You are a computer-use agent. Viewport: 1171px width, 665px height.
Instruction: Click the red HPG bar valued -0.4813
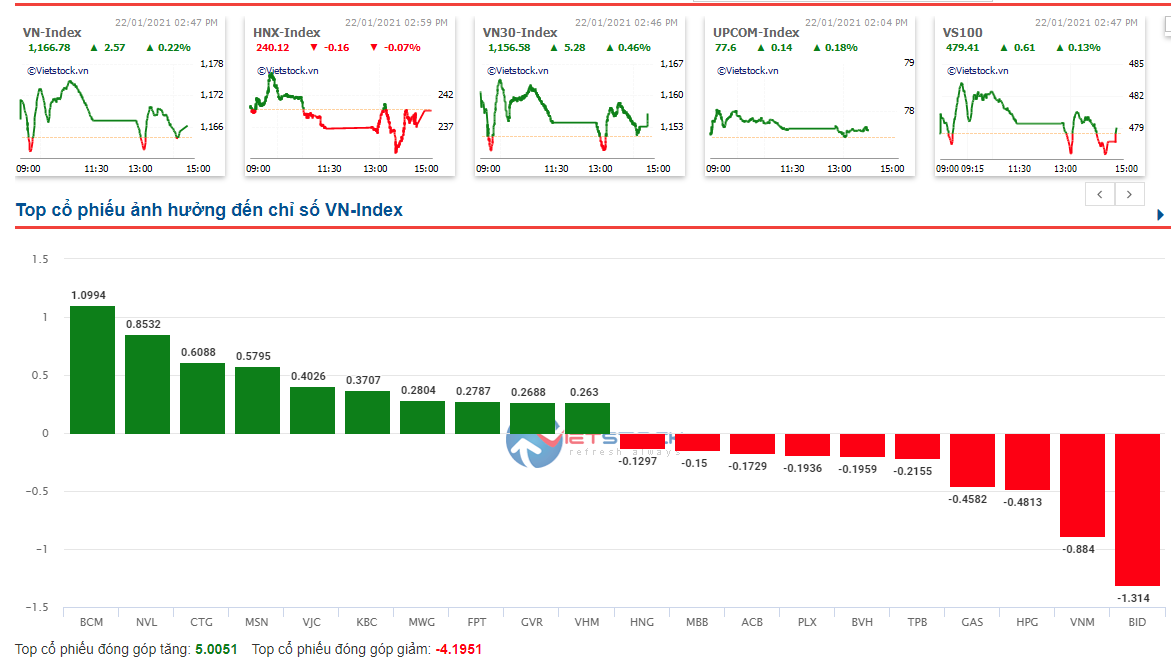click(1027, 461)
